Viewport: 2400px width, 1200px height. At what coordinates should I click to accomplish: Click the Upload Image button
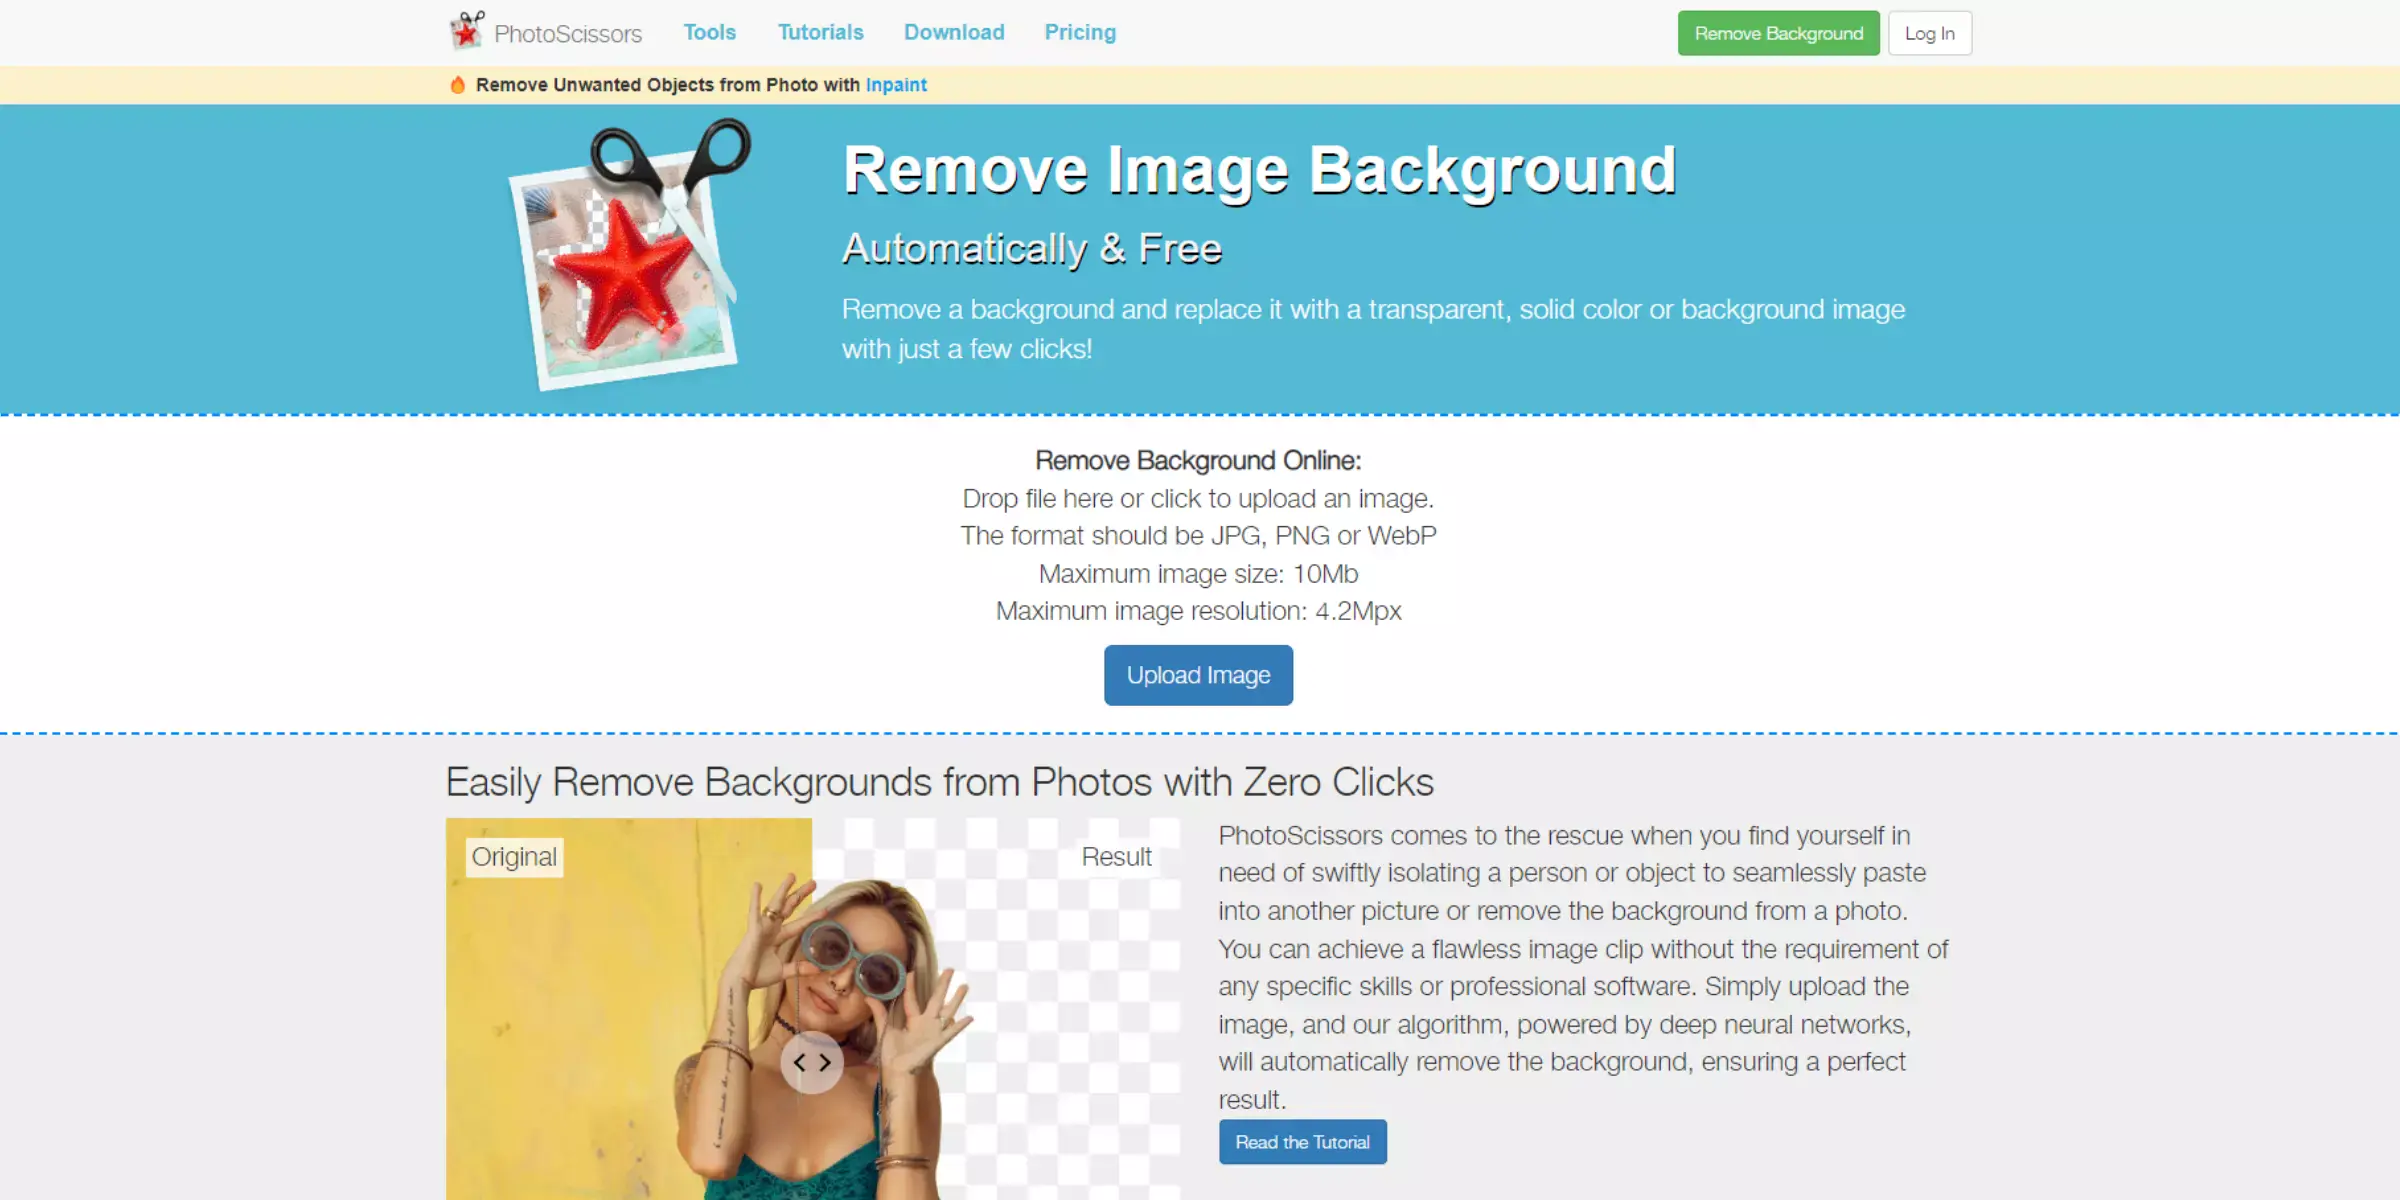tap(1200, 675)
